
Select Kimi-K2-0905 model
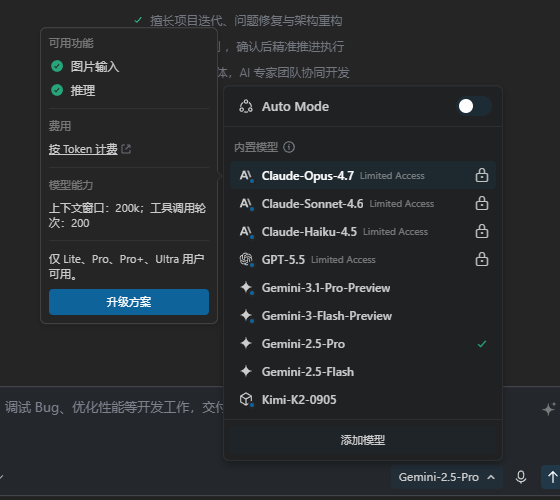click(363, 399)
